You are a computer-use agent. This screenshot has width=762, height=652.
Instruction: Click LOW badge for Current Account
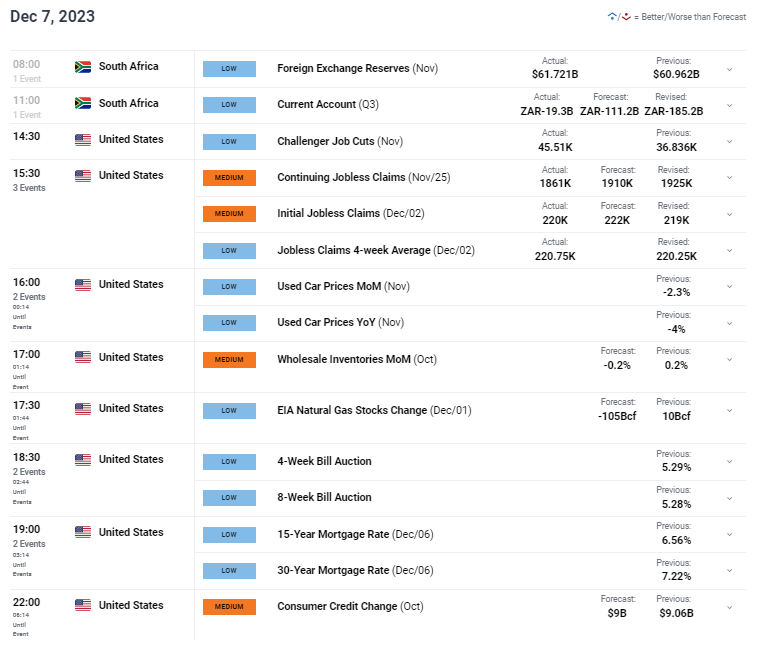coord(229,104)
